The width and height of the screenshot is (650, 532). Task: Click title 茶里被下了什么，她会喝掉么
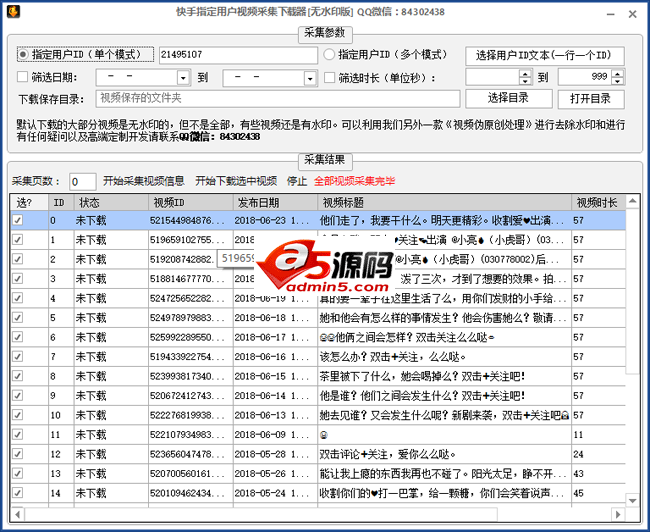[x=422, y=377]
